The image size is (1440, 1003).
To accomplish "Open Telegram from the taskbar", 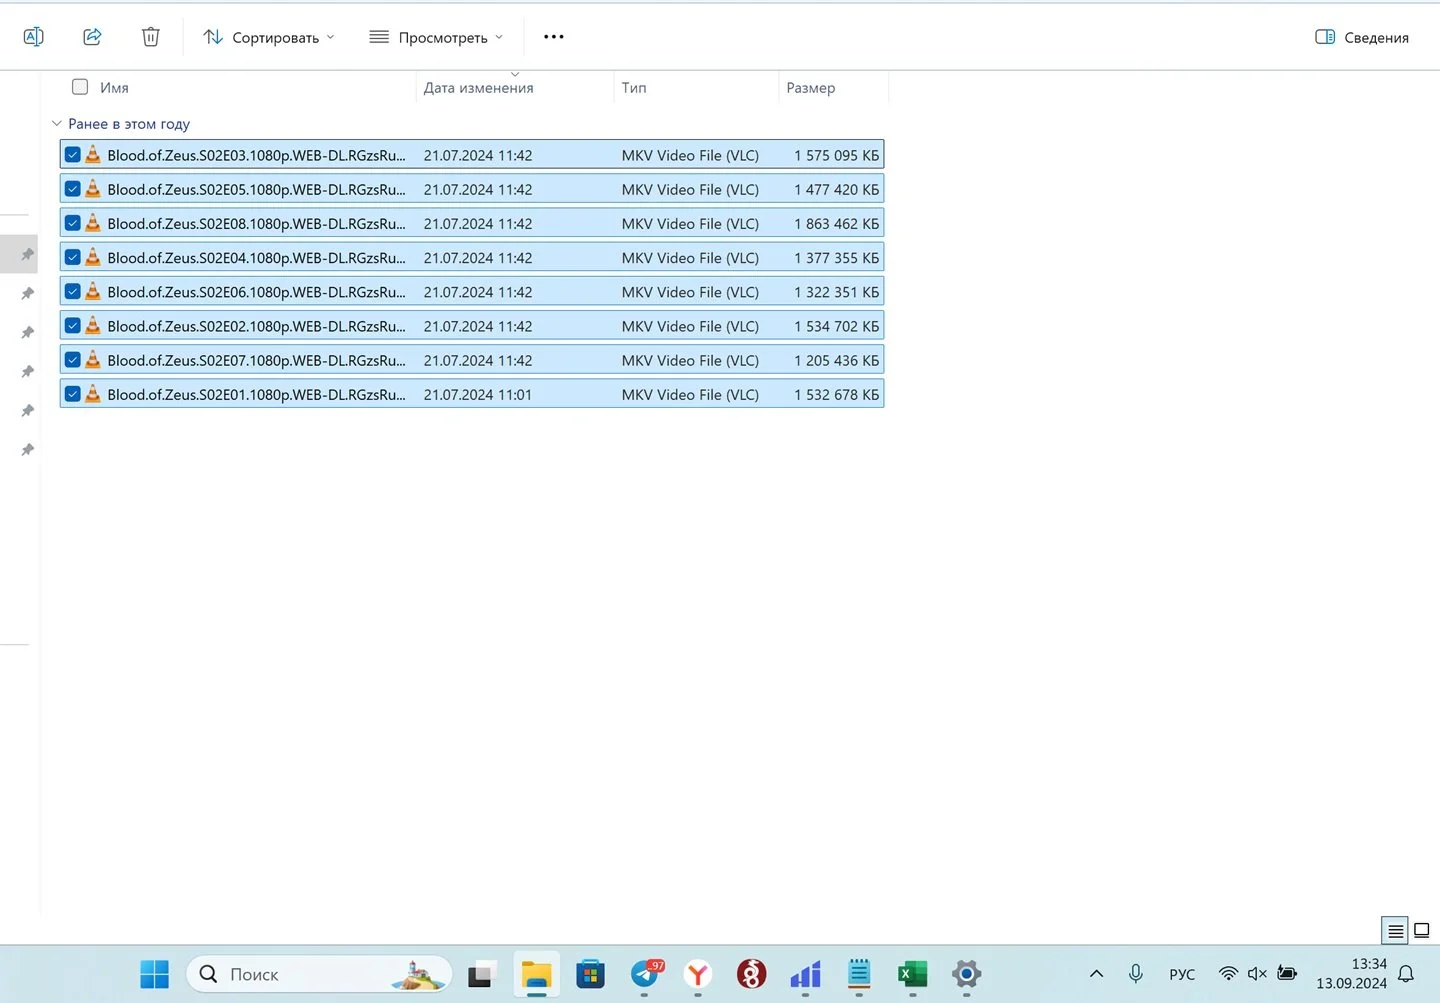I will tap(646, 974).
